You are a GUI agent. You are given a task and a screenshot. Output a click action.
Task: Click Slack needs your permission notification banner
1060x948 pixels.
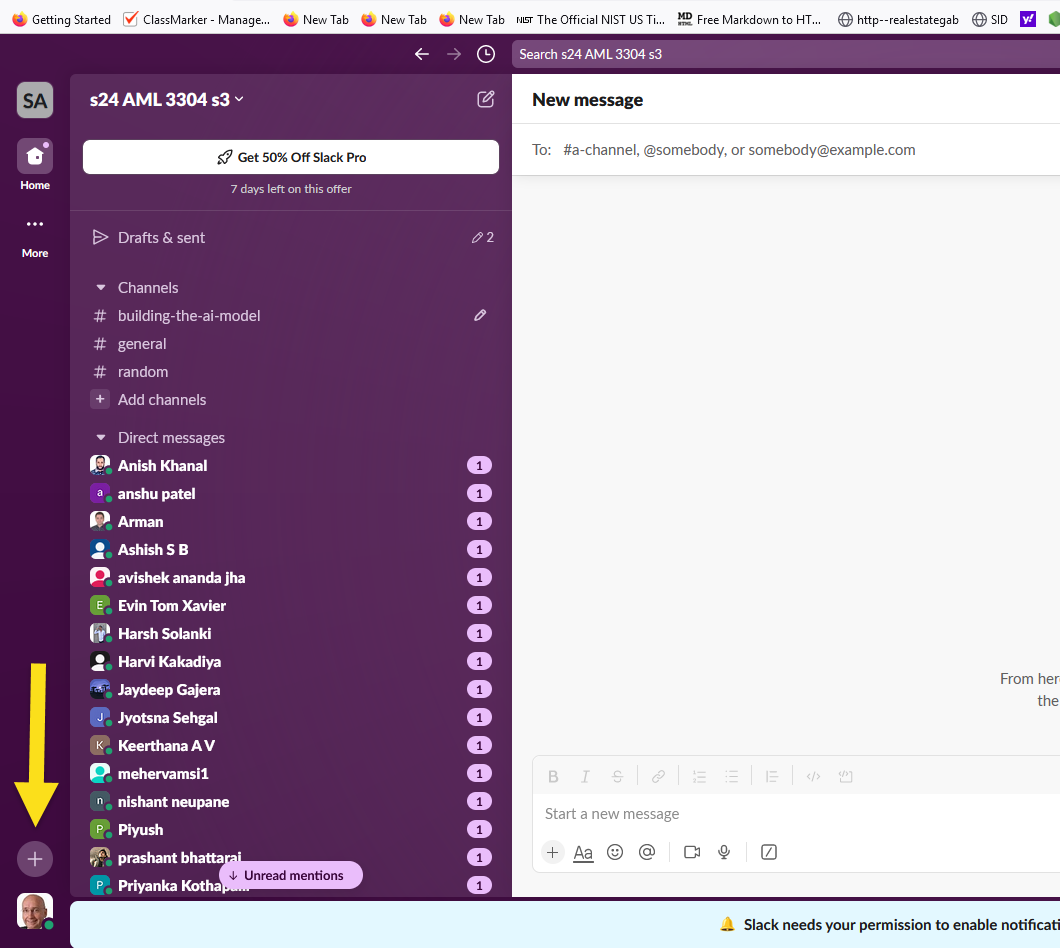[x=564, y=924]
